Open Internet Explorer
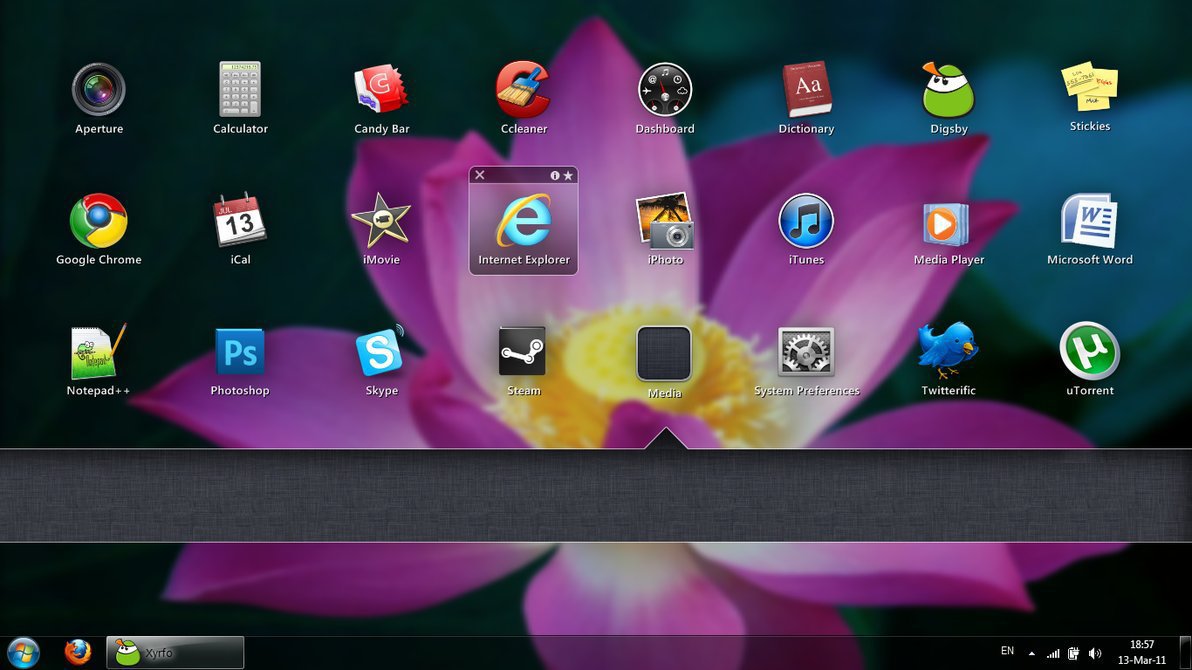 pyautogui.click(x=524, y=221)
